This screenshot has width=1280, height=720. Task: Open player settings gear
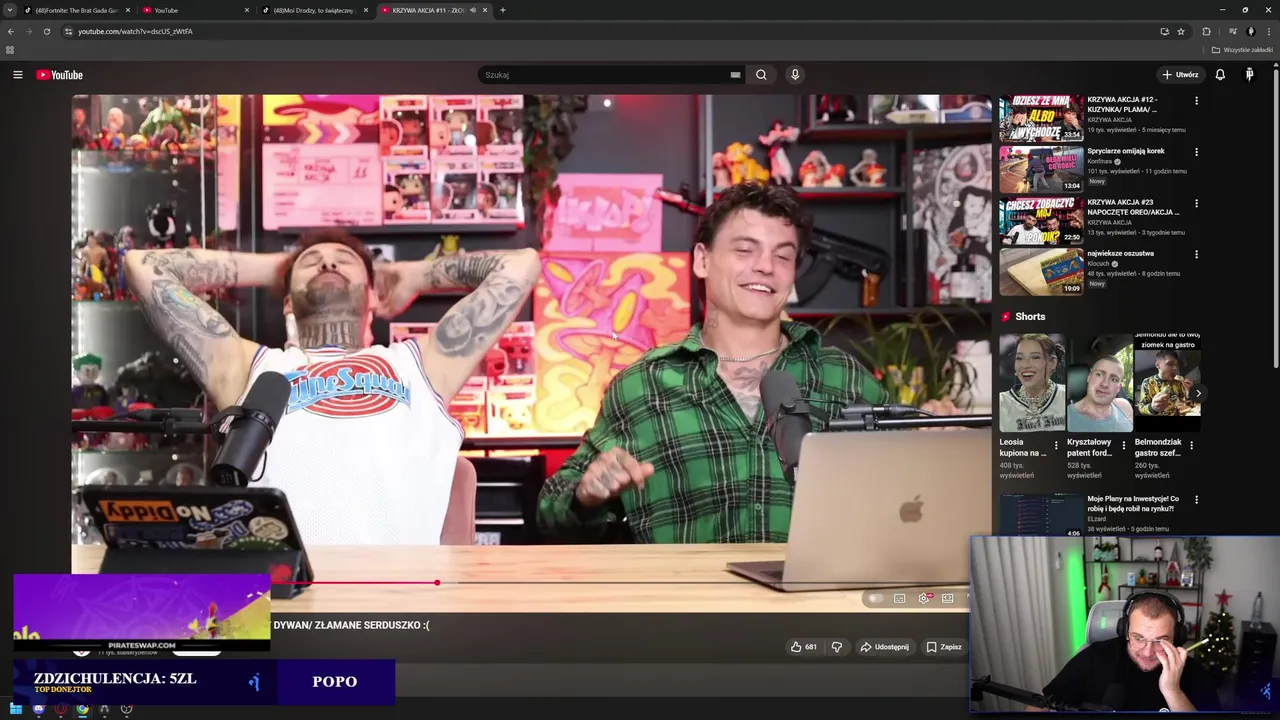coord(924,598)
